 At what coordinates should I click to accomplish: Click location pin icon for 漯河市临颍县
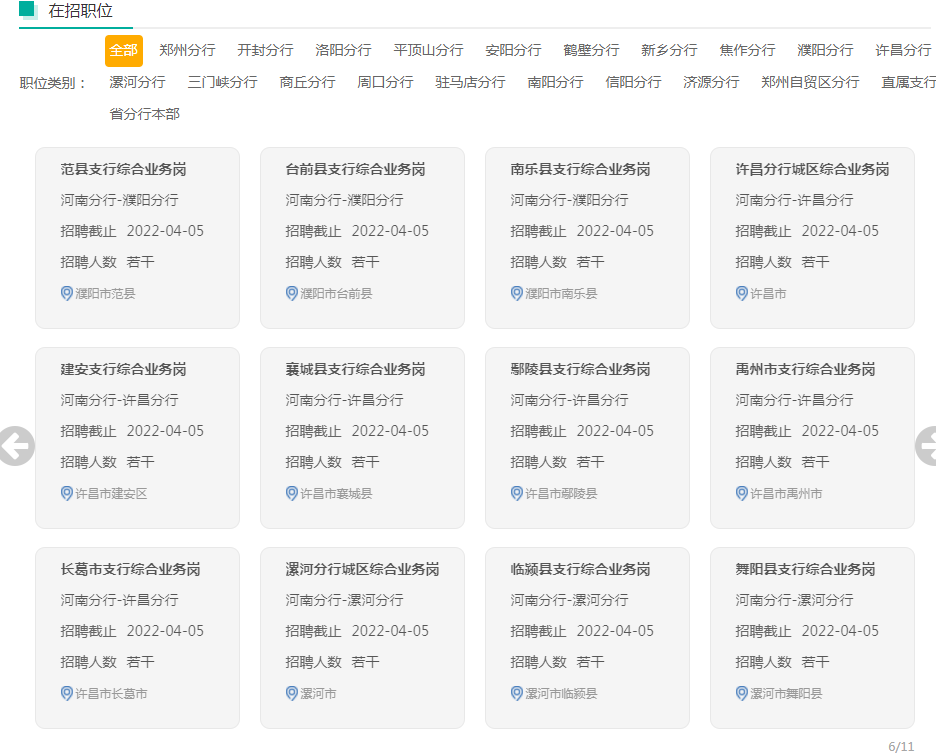(x=517, y=694)
